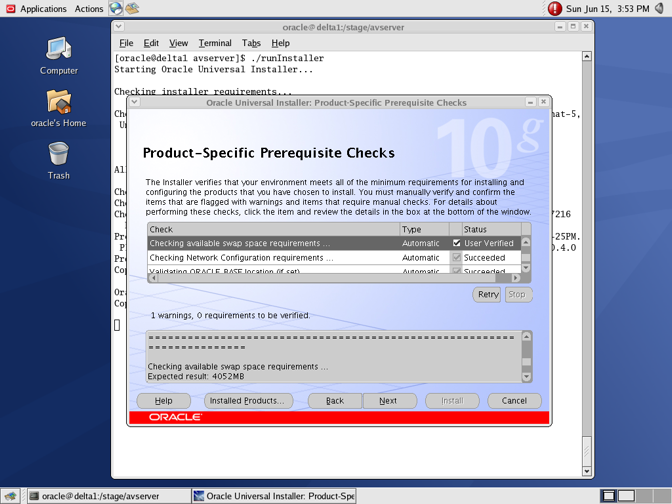Open the Terminal menu
672x504 pixels.
coord(215,43)
